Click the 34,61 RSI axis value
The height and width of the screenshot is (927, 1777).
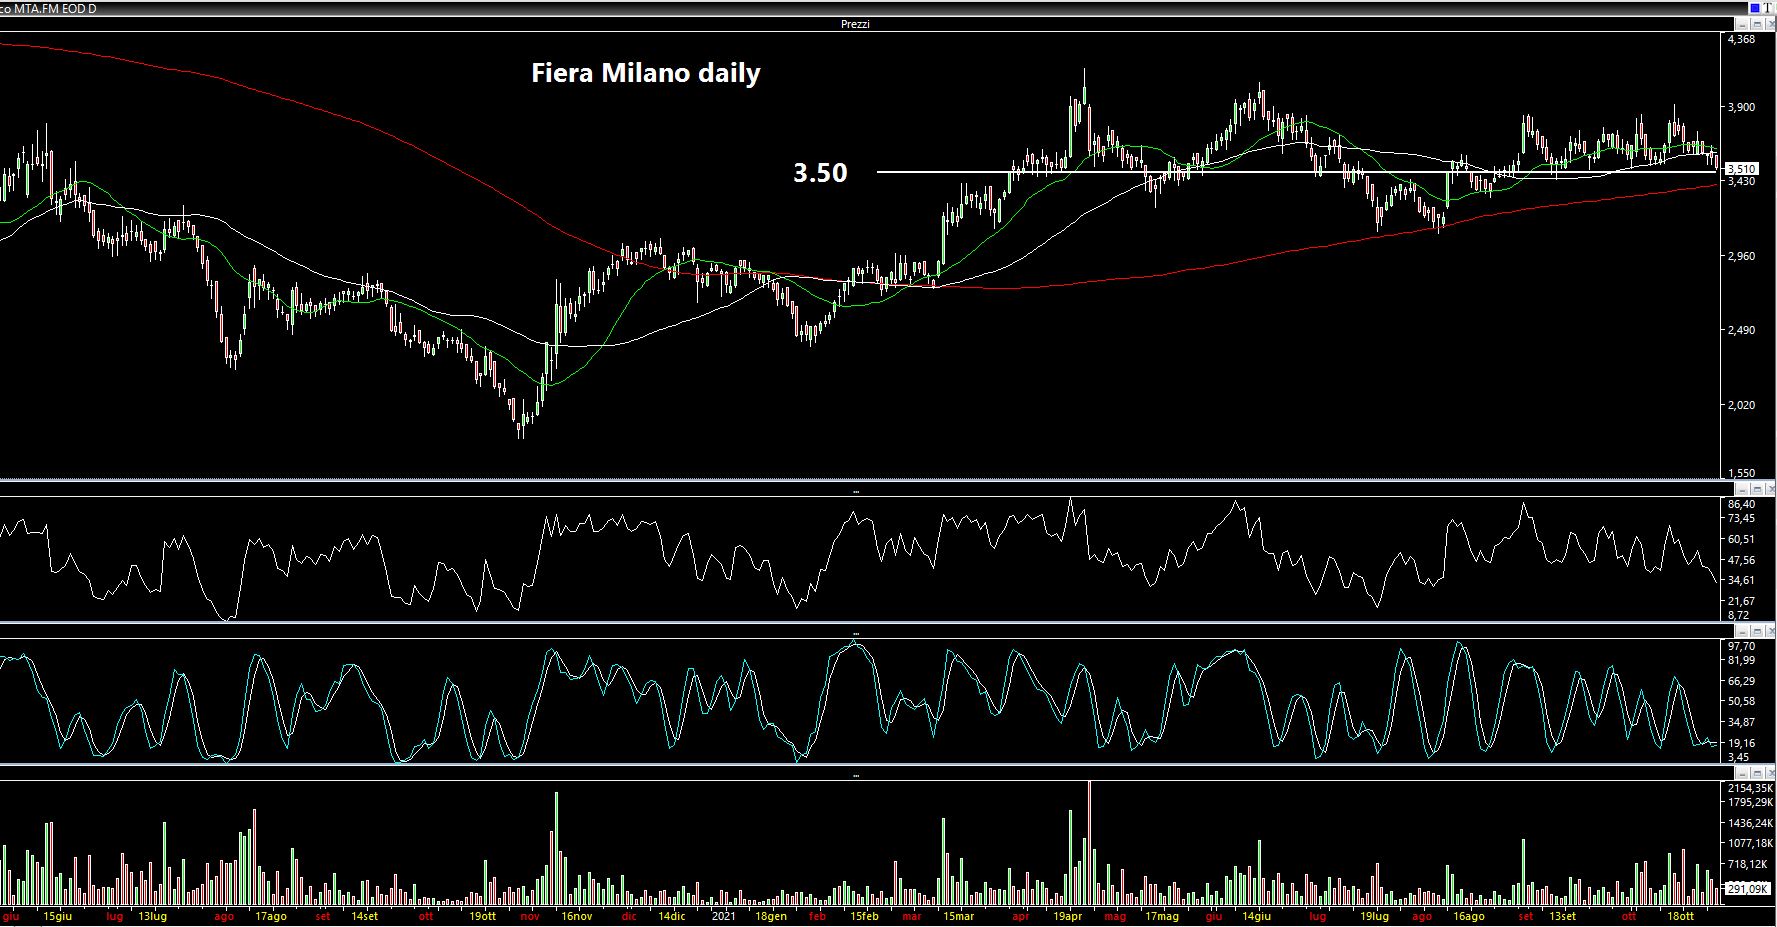[1741, 580]
